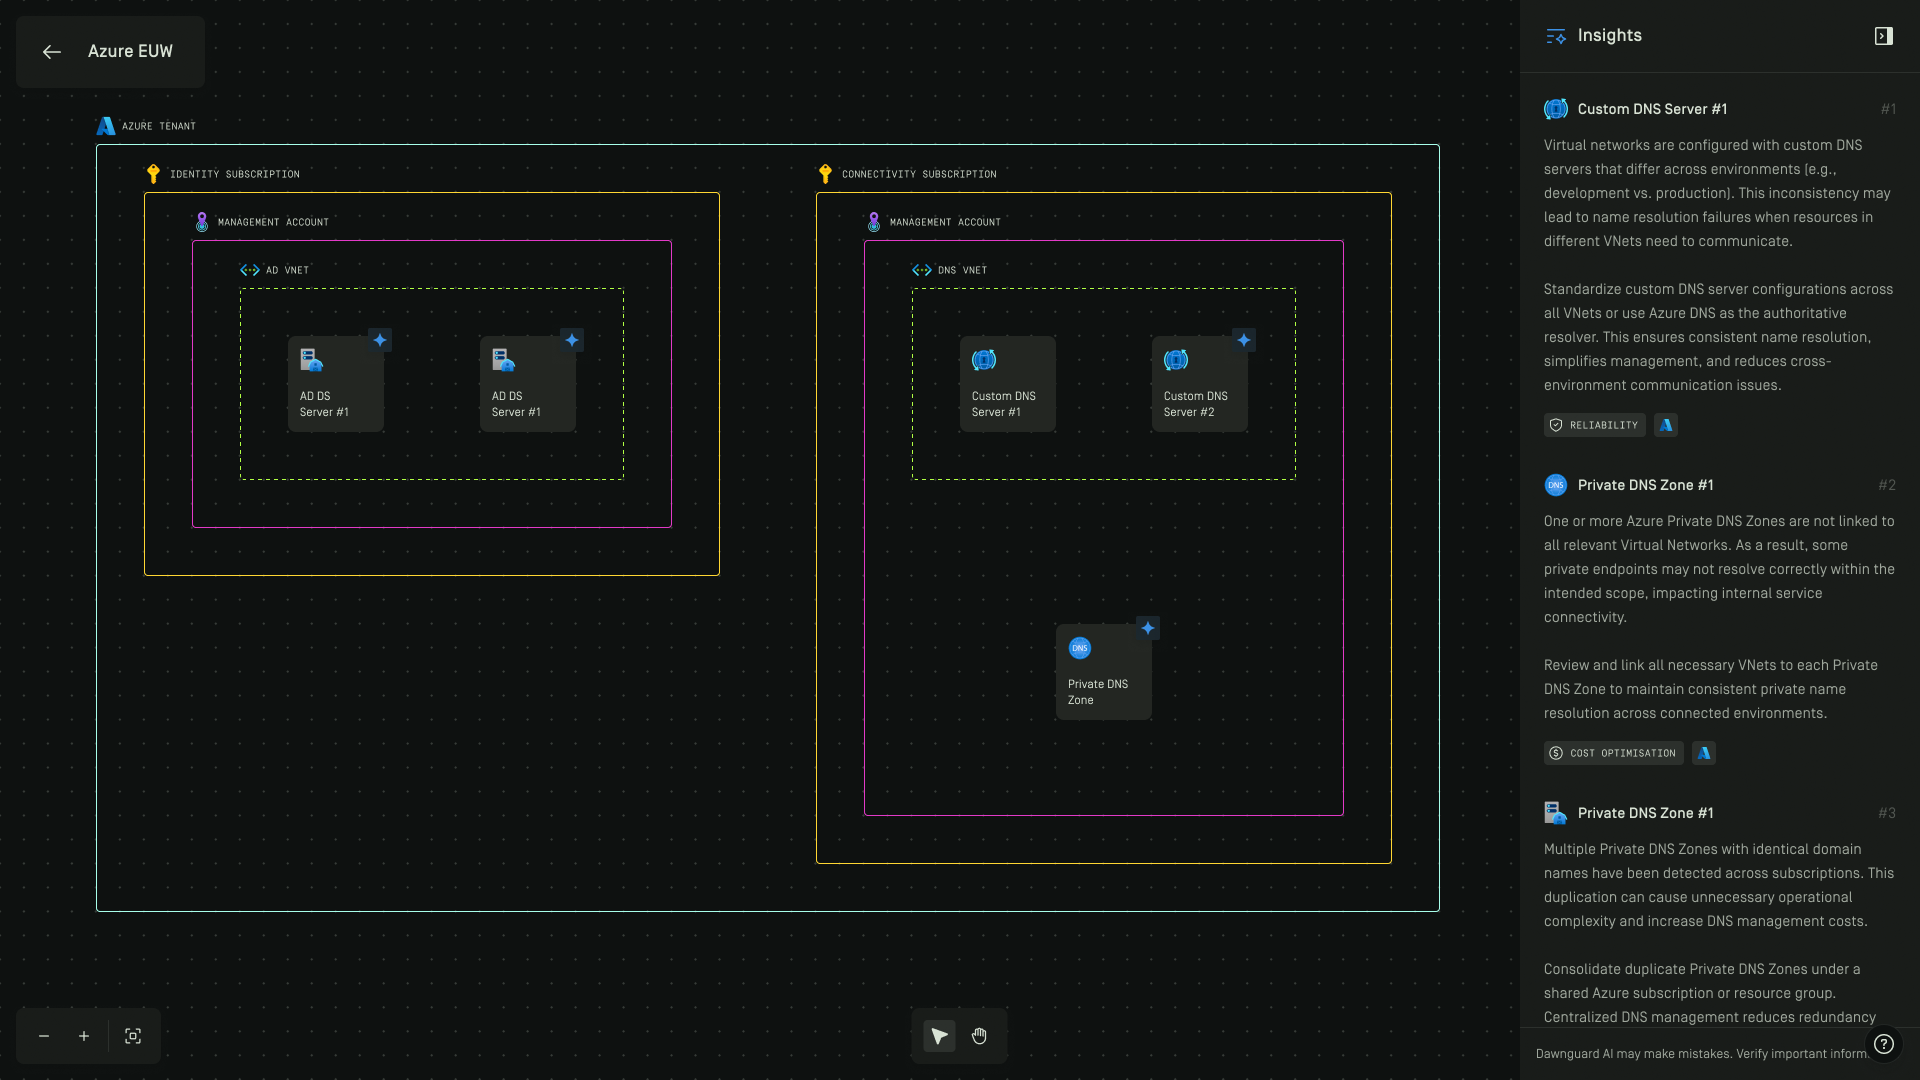Click the Cost Optimisation tag
1920x1080 pixels.
(1613, 753)
